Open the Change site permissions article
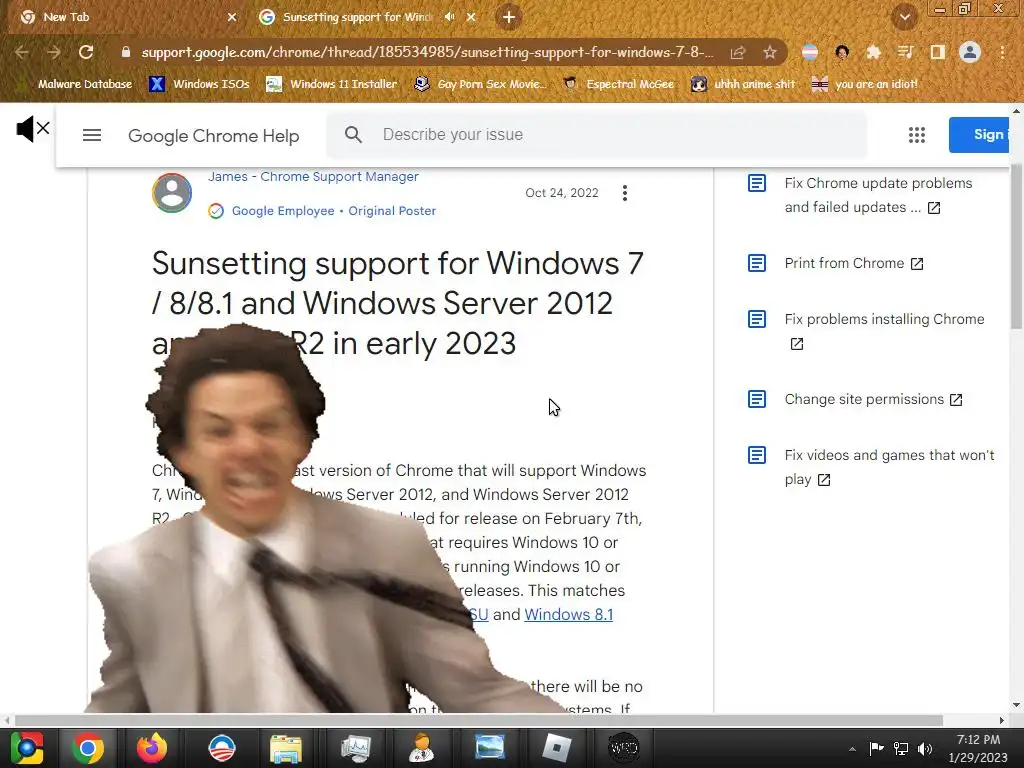This screenshot has height=768, width=1024. (864, 400)
